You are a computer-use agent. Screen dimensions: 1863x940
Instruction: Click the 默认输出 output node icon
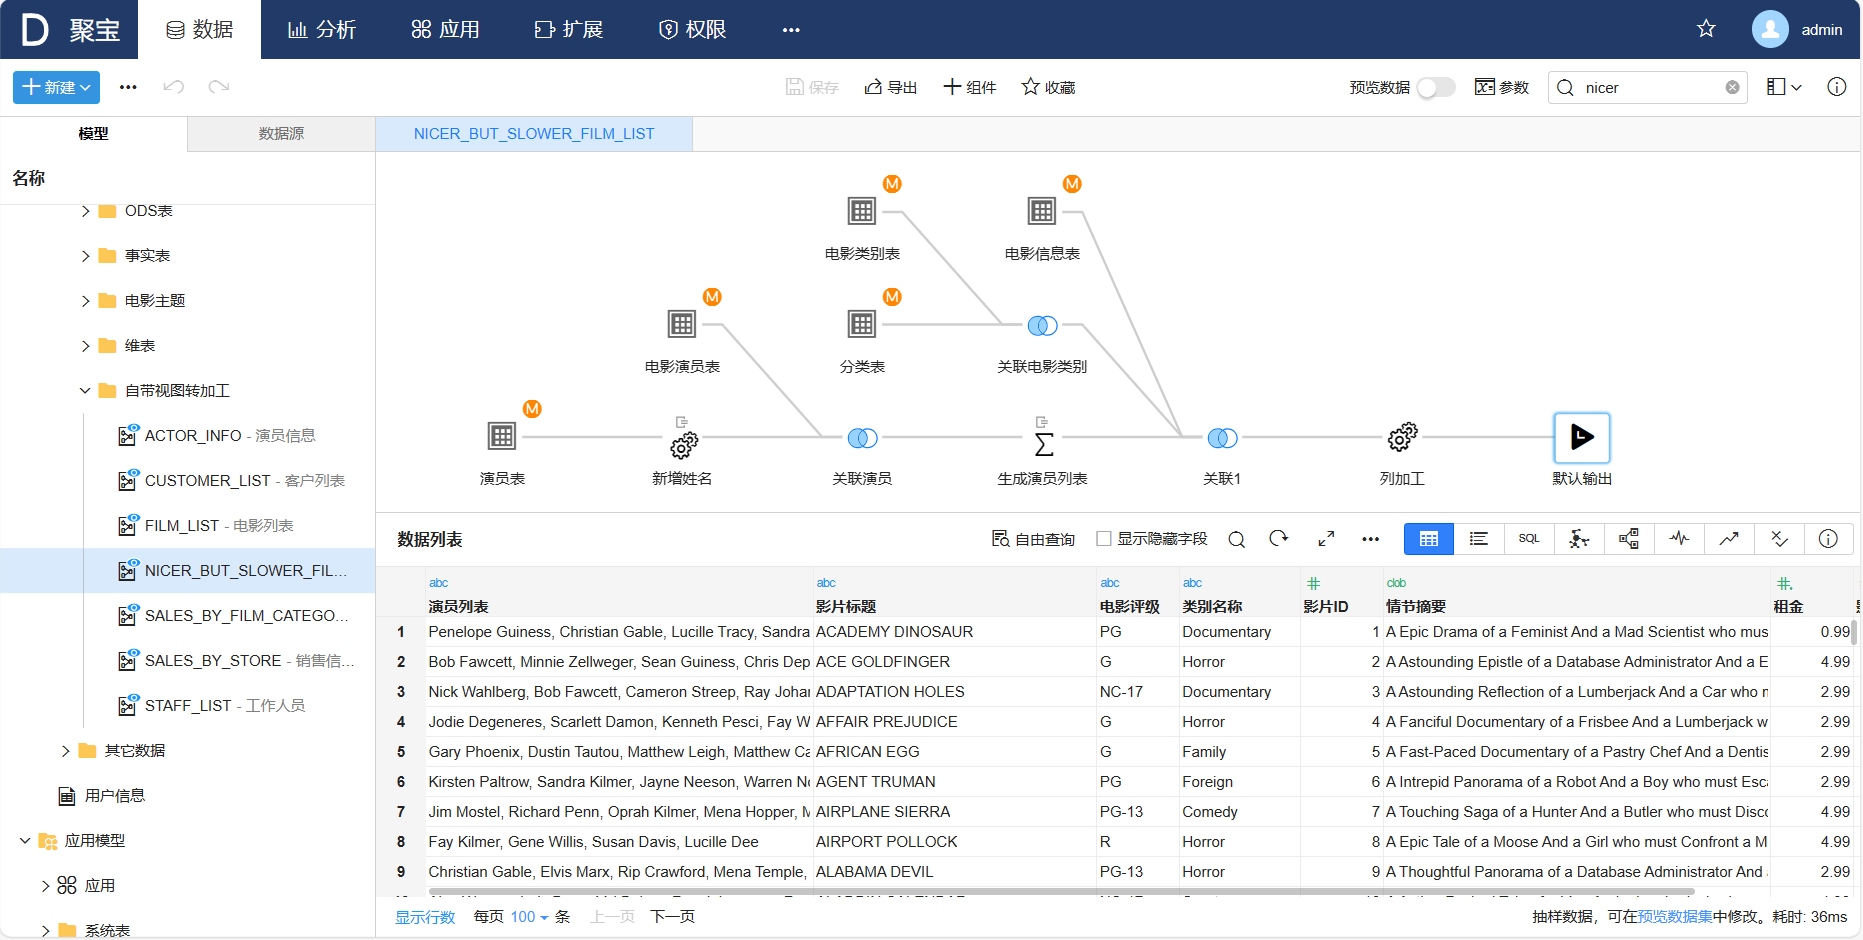[x=1582, y=437]
